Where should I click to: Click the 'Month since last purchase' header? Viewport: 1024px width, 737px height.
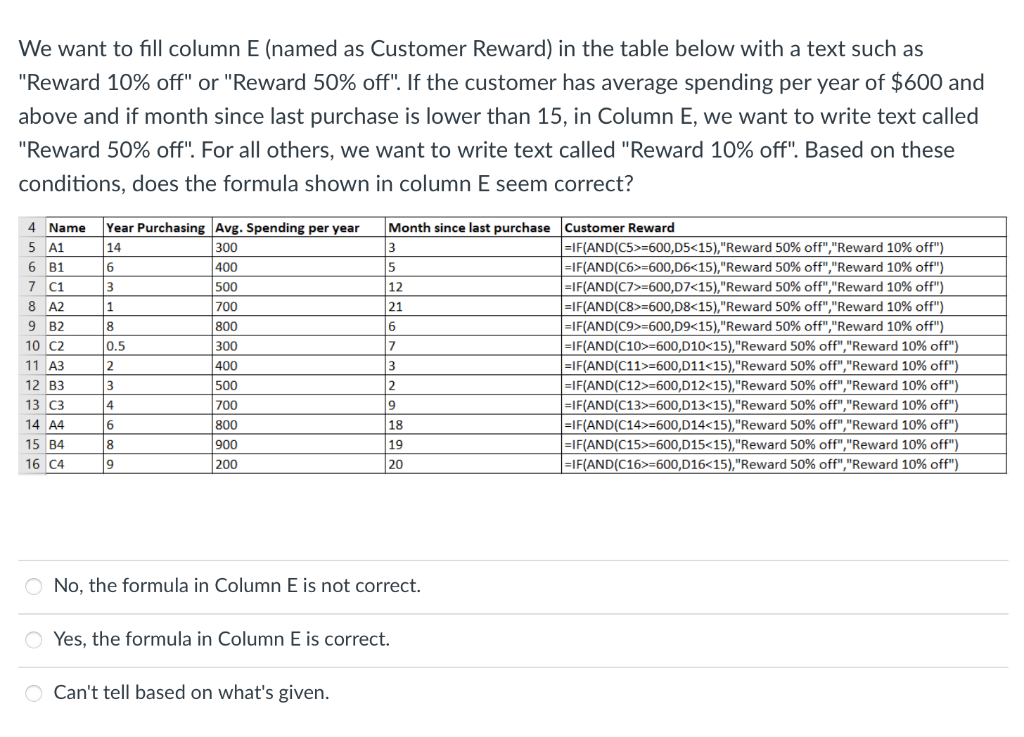pos(469,227)
